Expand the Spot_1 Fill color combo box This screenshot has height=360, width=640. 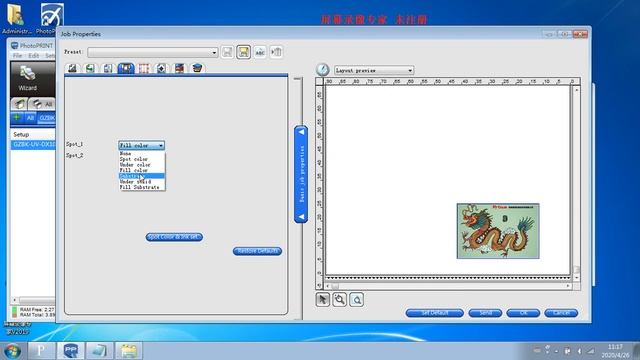[x=142, y=145]
